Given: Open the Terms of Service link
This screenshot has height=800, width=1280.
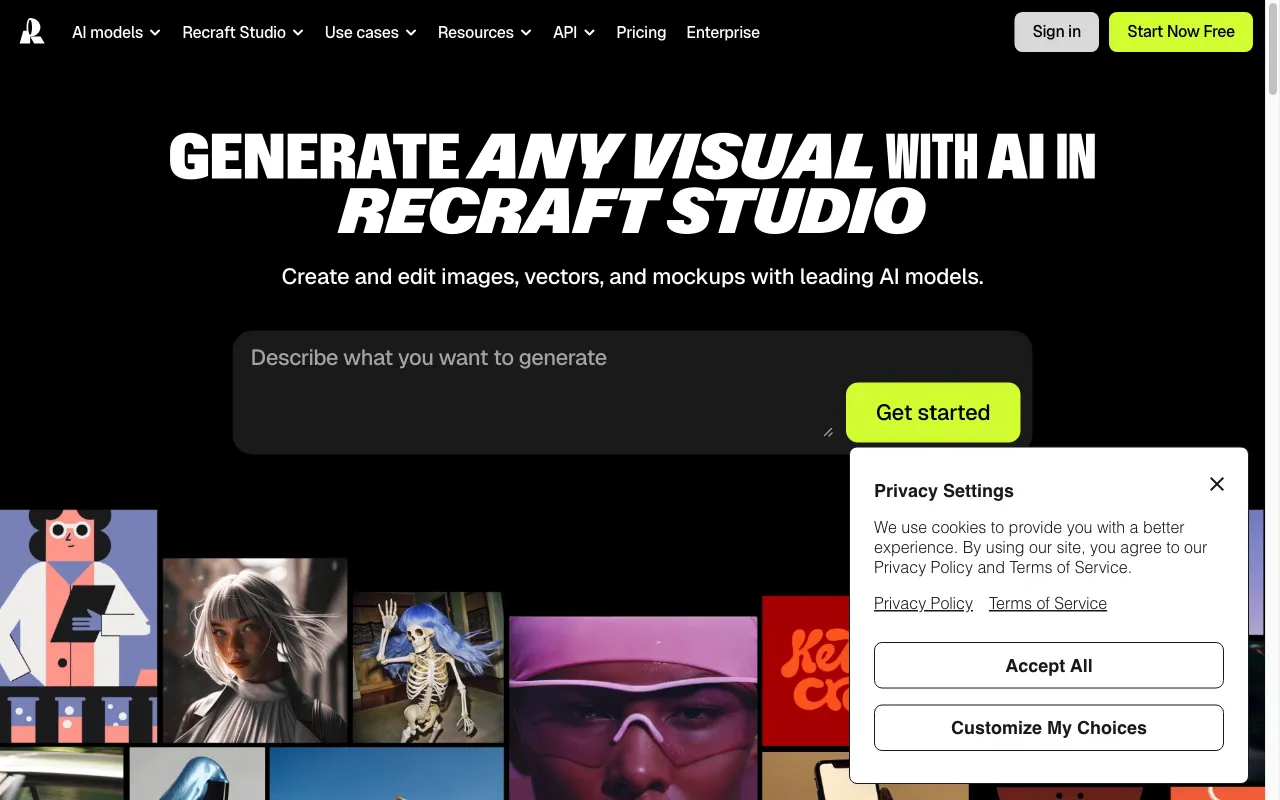Looking at the screenshot, I should click(1048, 603).
